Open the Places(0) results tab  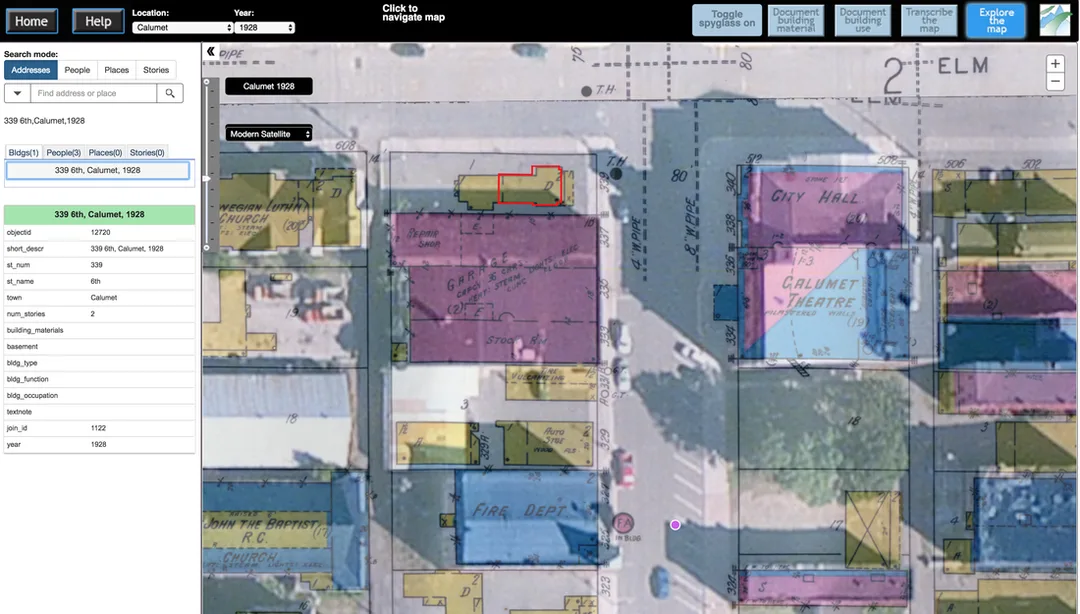105,152
